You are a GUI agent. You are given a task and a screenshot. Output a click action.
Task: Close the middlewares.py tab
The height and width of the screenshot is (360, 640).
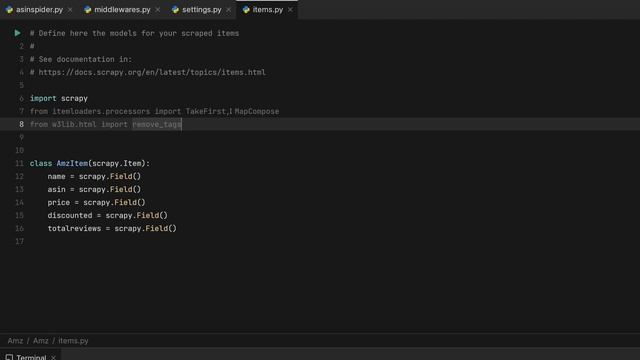[158, 9]
